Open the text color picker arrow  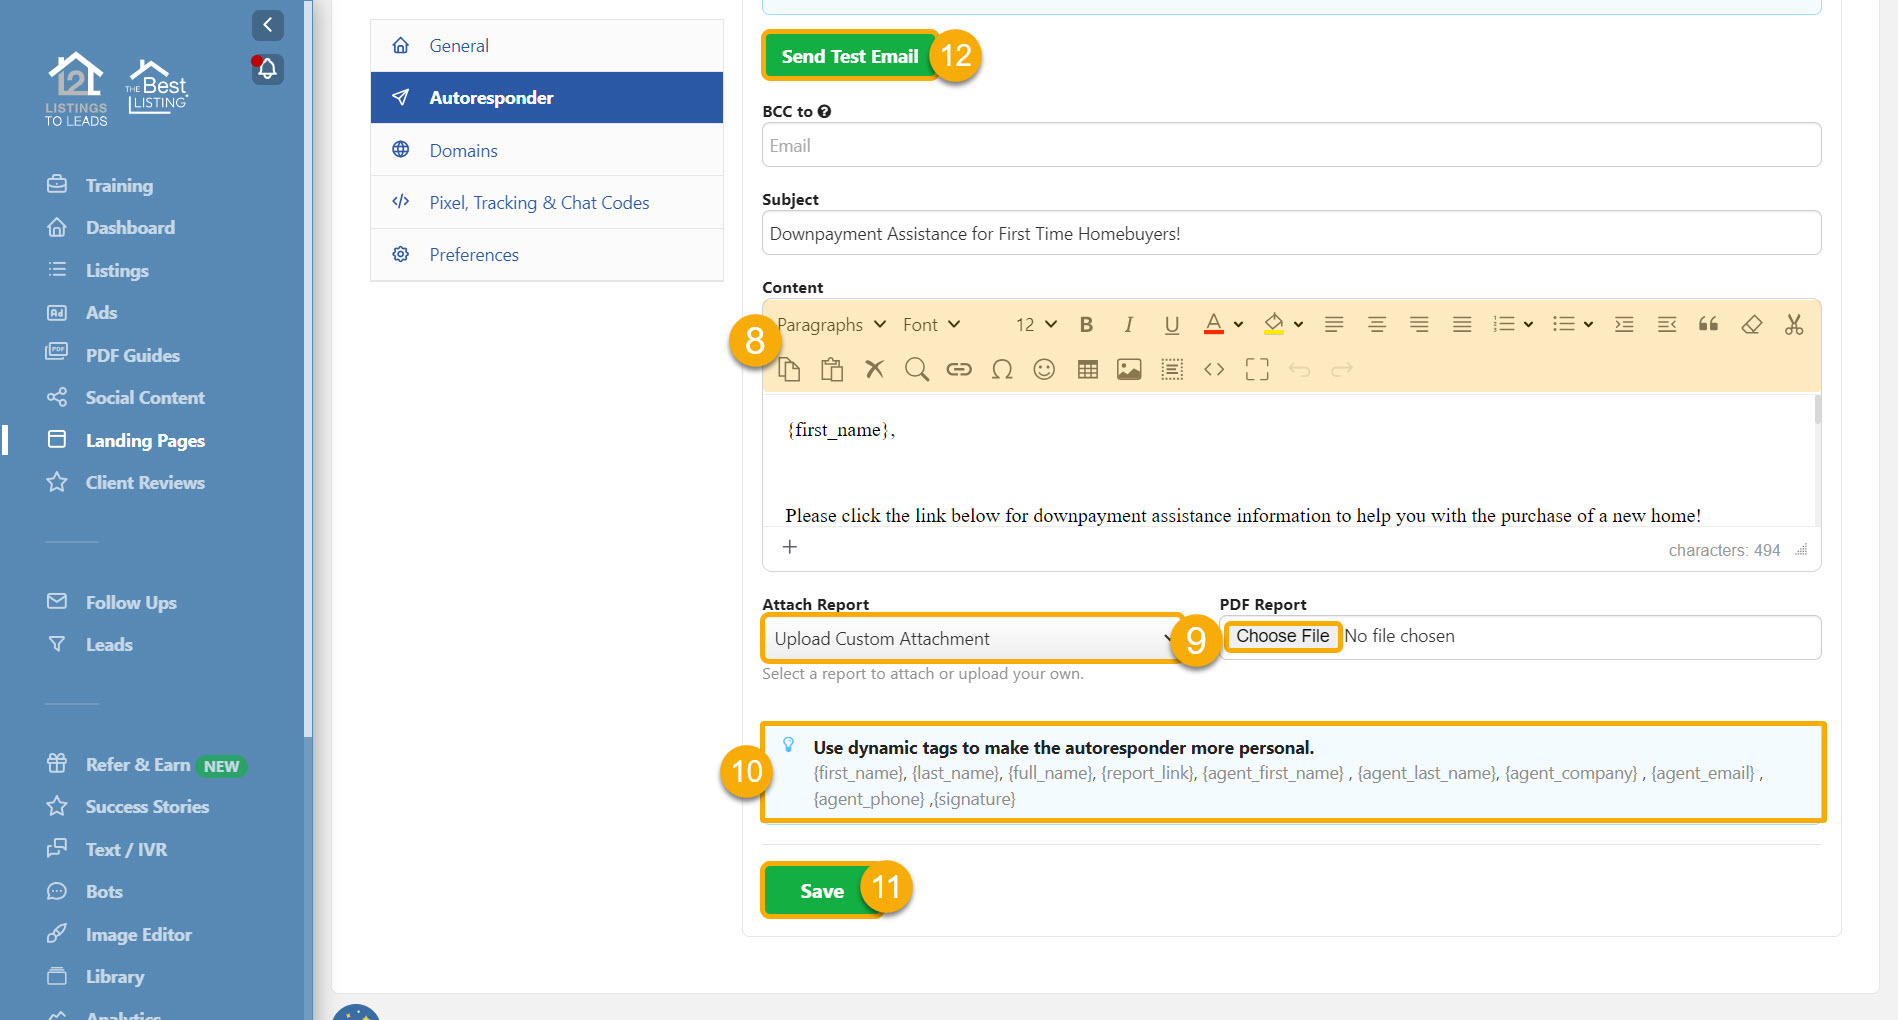tap(1238, 325)
